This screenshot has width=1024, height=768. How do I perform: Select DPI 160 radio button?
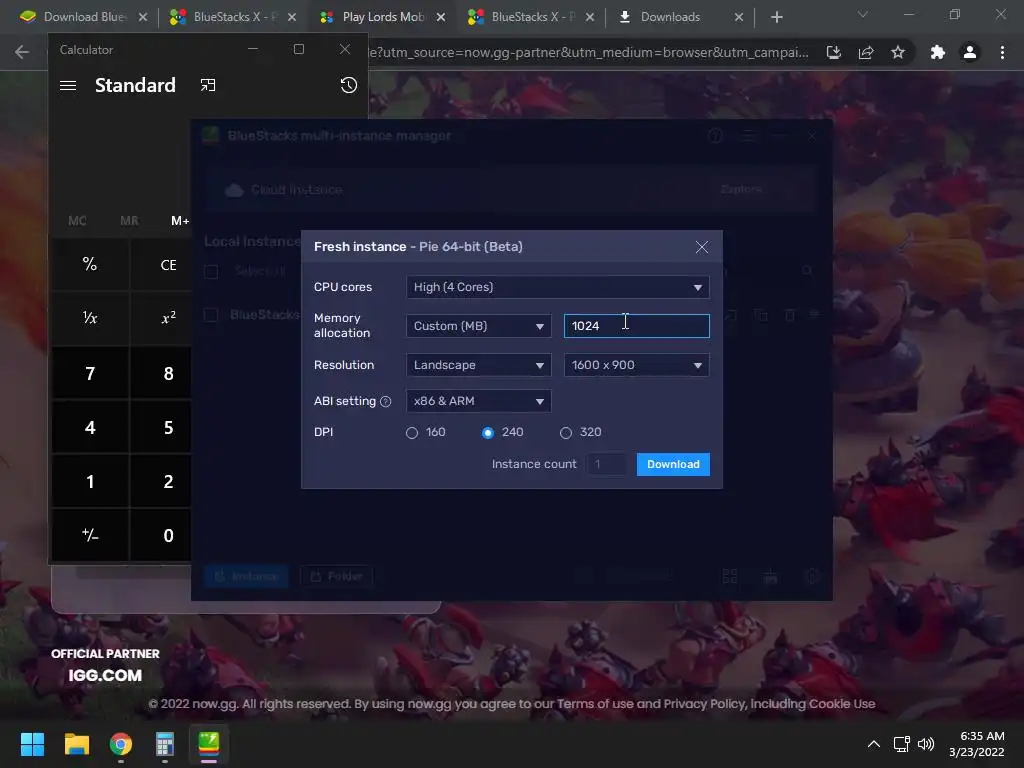411,433
